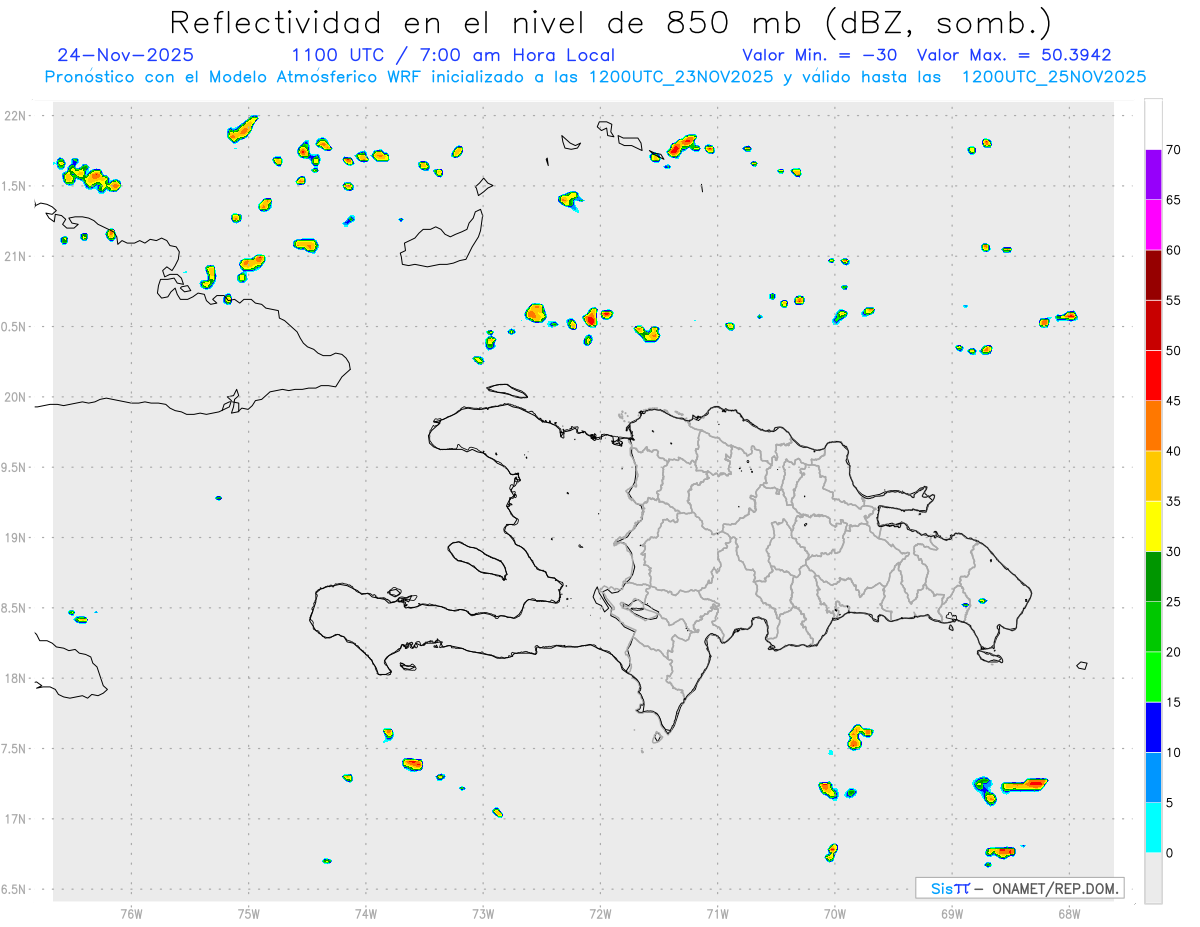Viewport: 1200px width, 927px height.
Task: Click the colorbar tick label "60"
Action: [x=1174, y=250]
